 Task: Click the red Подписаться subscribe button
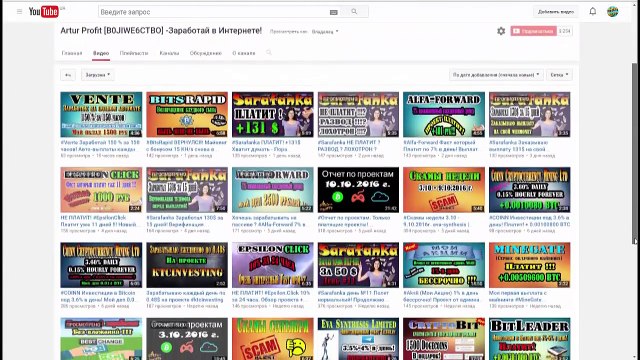[533, 31]
